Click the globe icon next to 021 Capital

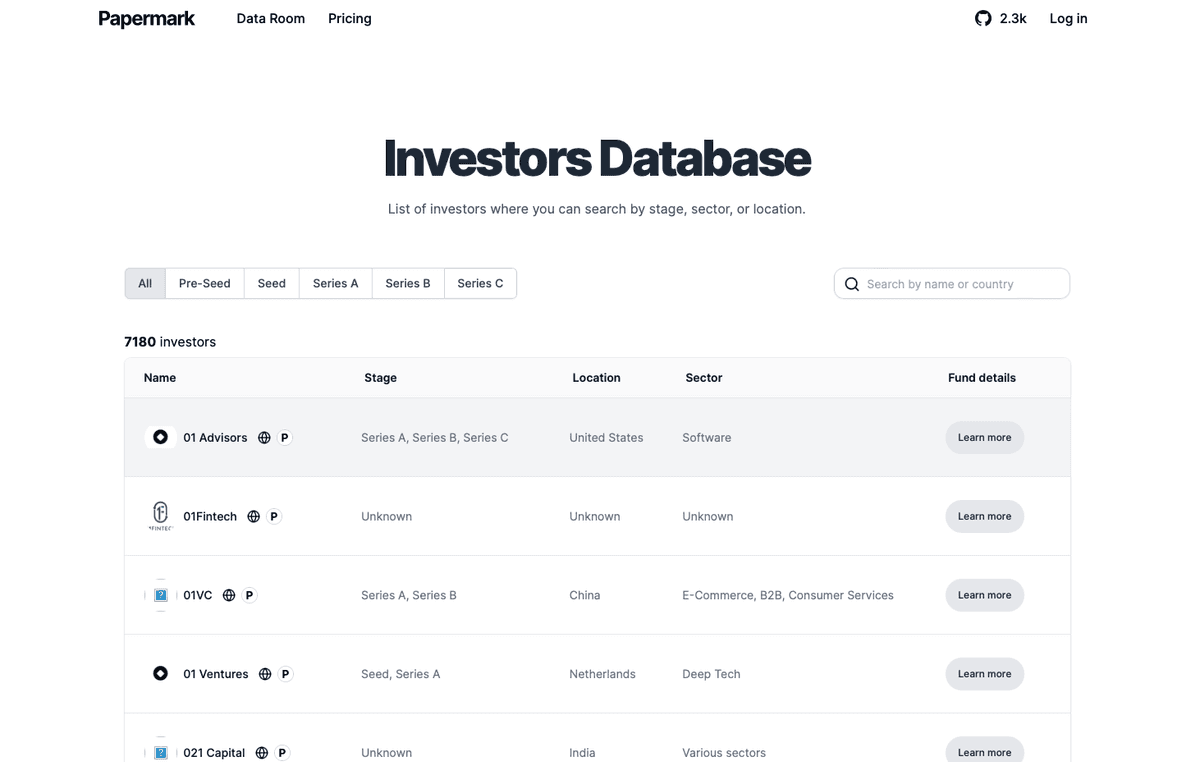point(261,752)
